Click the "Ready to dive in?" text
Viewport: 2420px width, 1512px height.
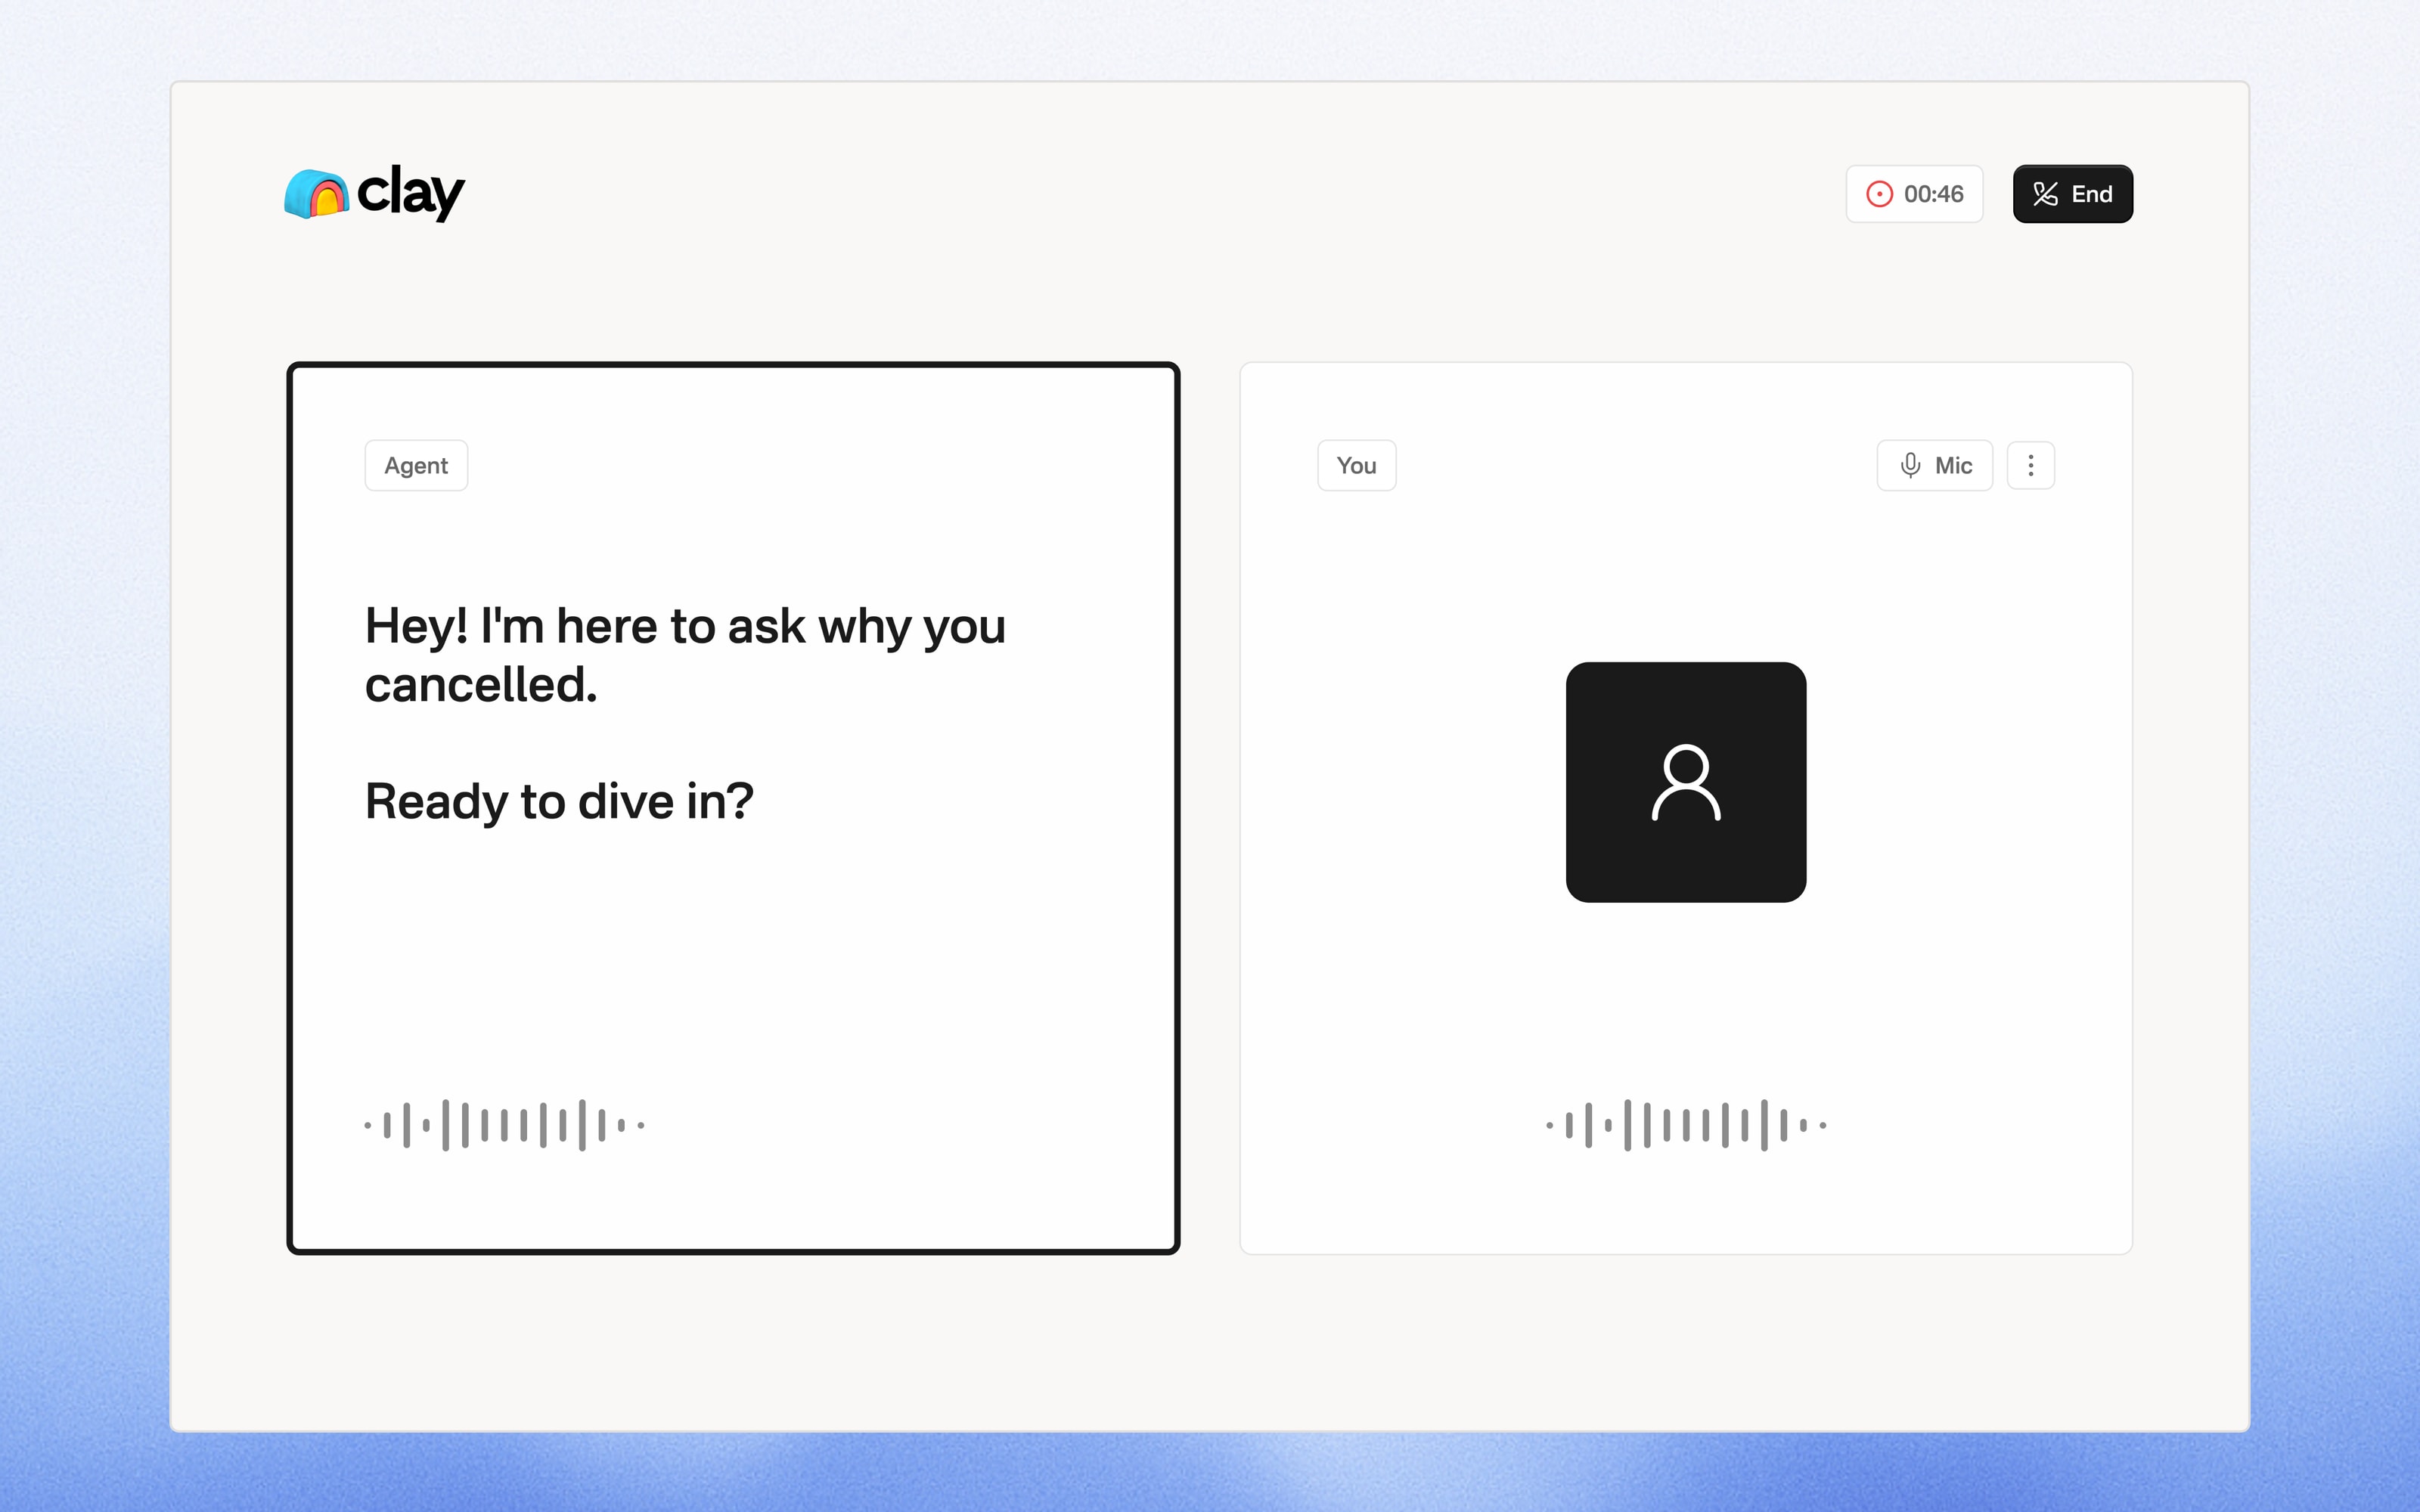[x=559, y=801]
